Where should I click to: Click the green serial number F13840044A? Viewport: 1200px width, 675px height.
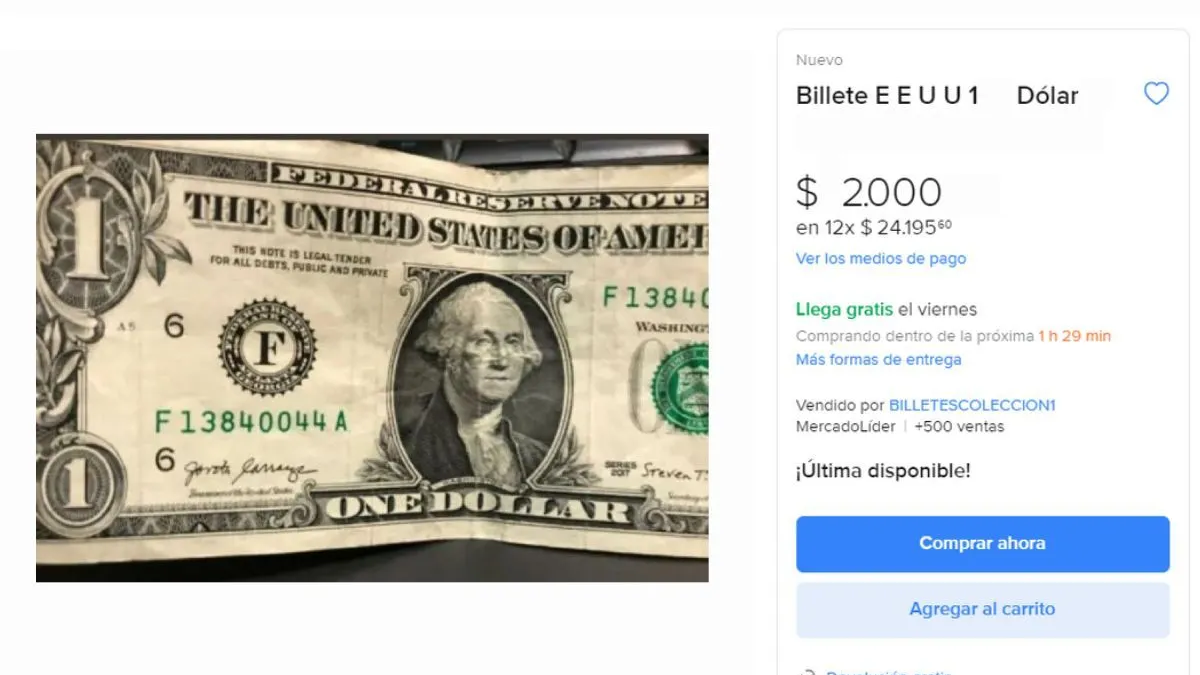tap(251, 422)
